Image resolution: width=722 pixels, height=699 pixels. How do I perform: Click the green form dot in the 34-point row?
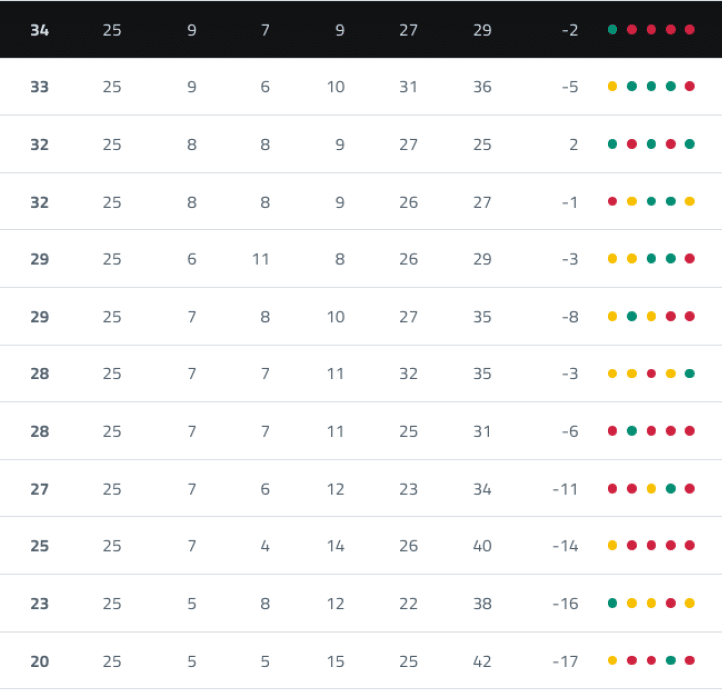612,30
